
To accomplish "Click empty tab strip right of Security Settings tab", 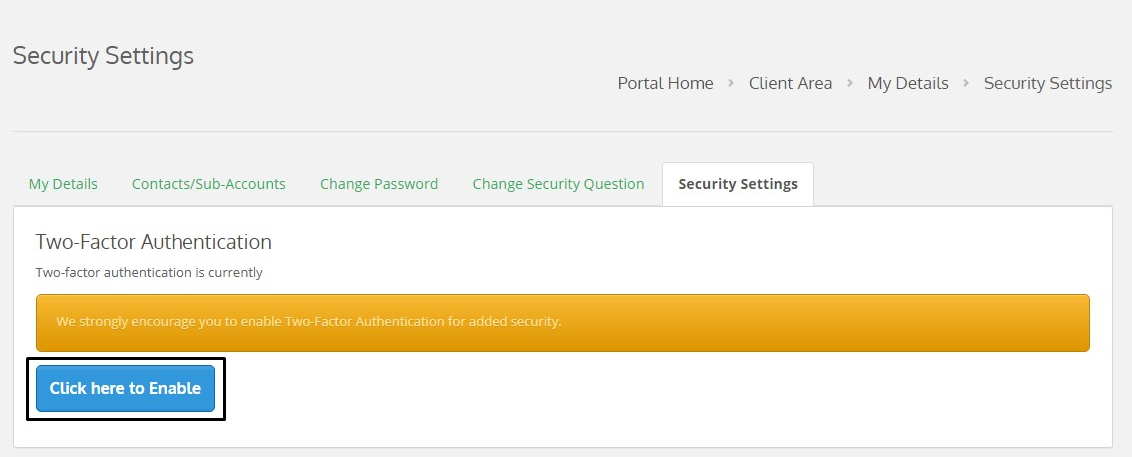I will tap(960, 184).
